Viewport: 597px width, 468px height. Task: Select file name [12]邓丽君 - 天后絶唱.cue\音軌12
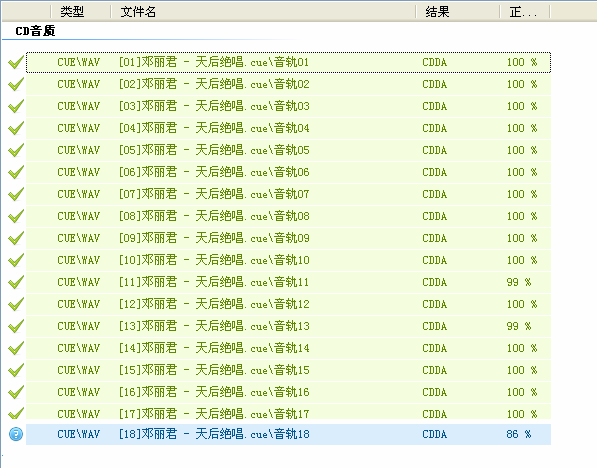click(x=214, y=305)
